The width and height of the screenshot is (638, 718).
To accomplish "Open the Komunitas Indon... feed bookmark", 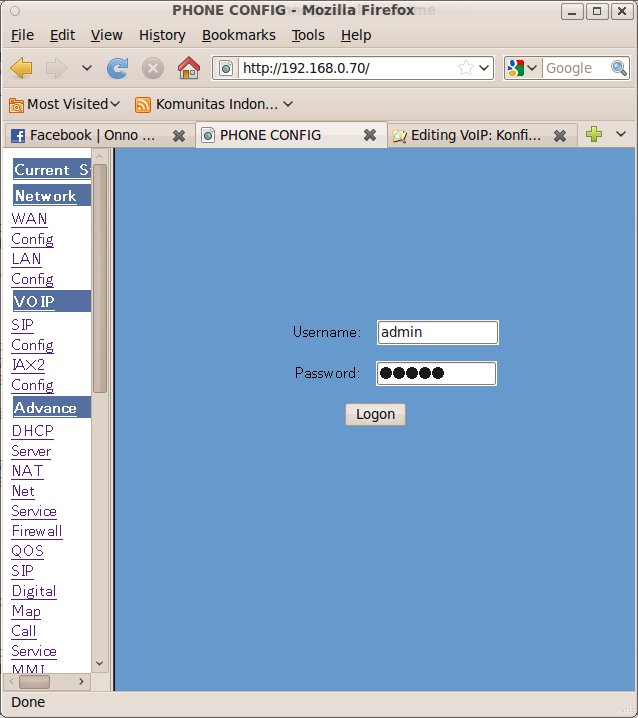I will click(213, 104).
